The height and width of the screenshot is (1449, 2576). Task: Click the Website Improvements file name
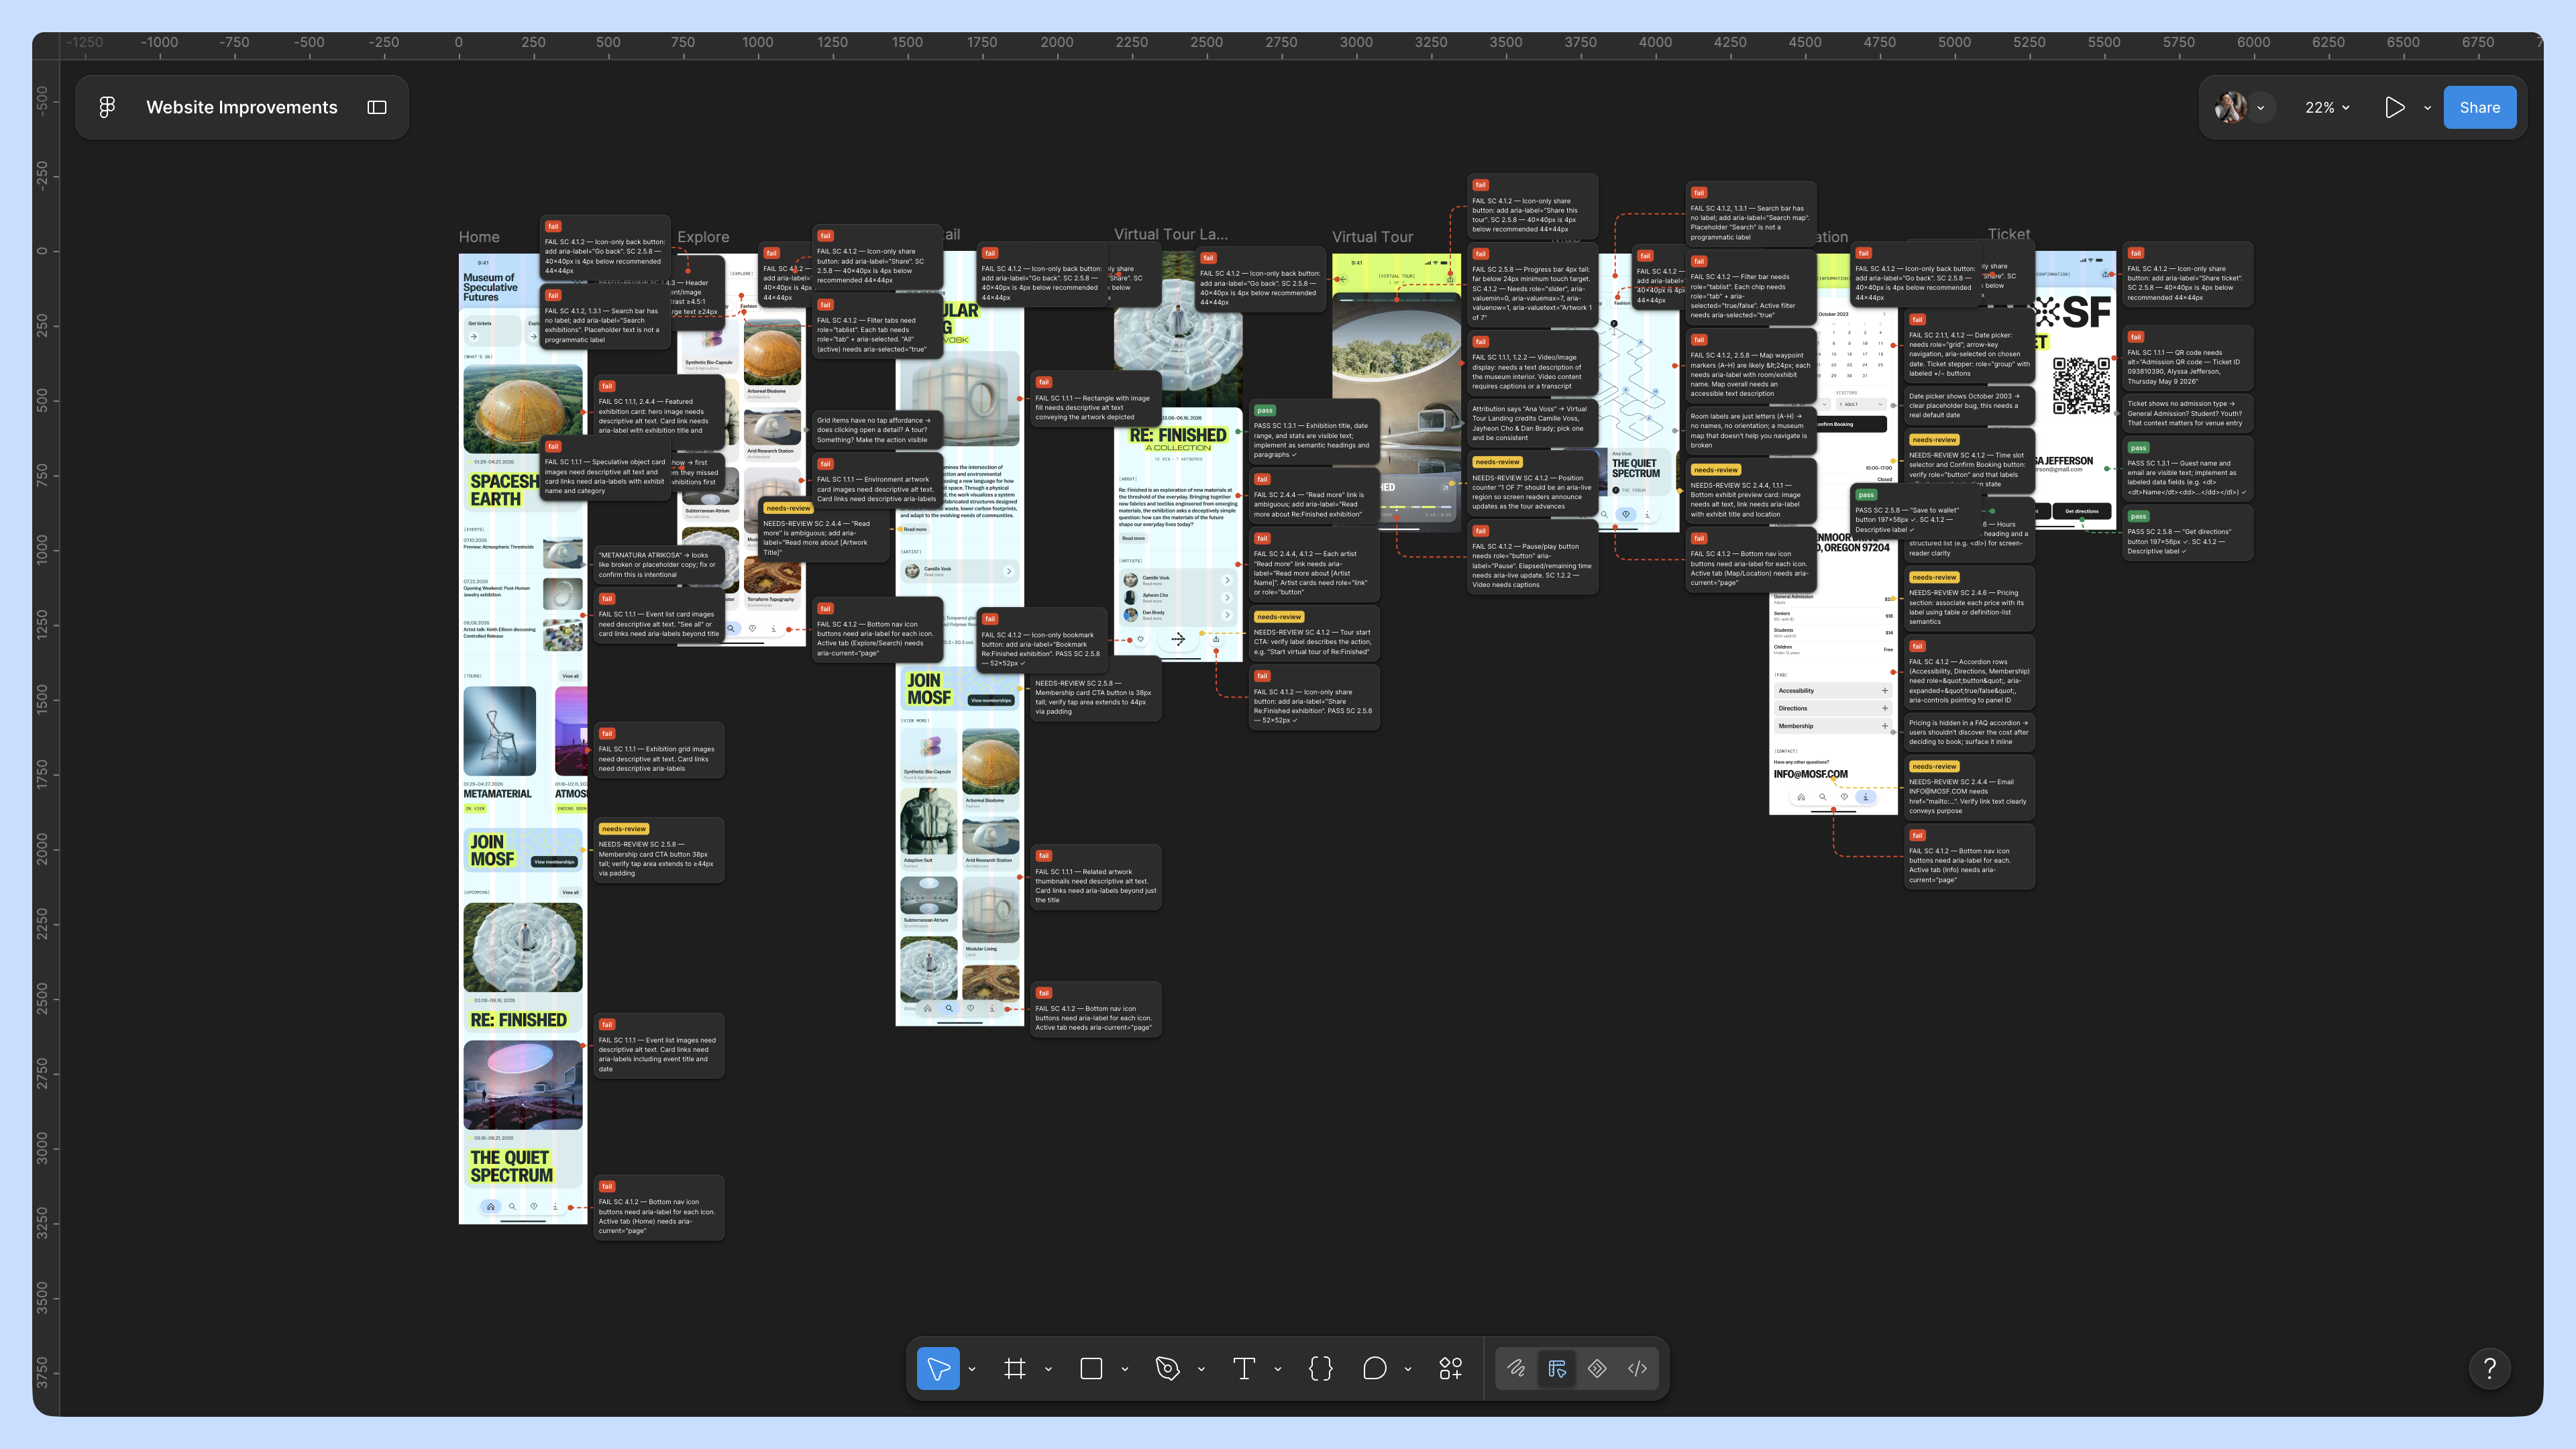[242, 107]
